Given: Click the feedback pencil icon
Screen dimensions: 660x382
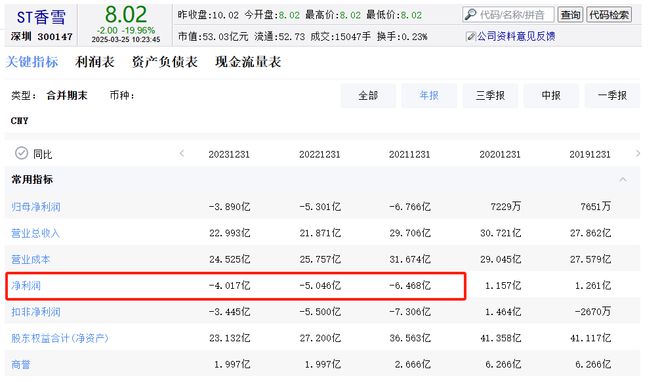Looking at the screenshot, I should [x=471, y=37].
